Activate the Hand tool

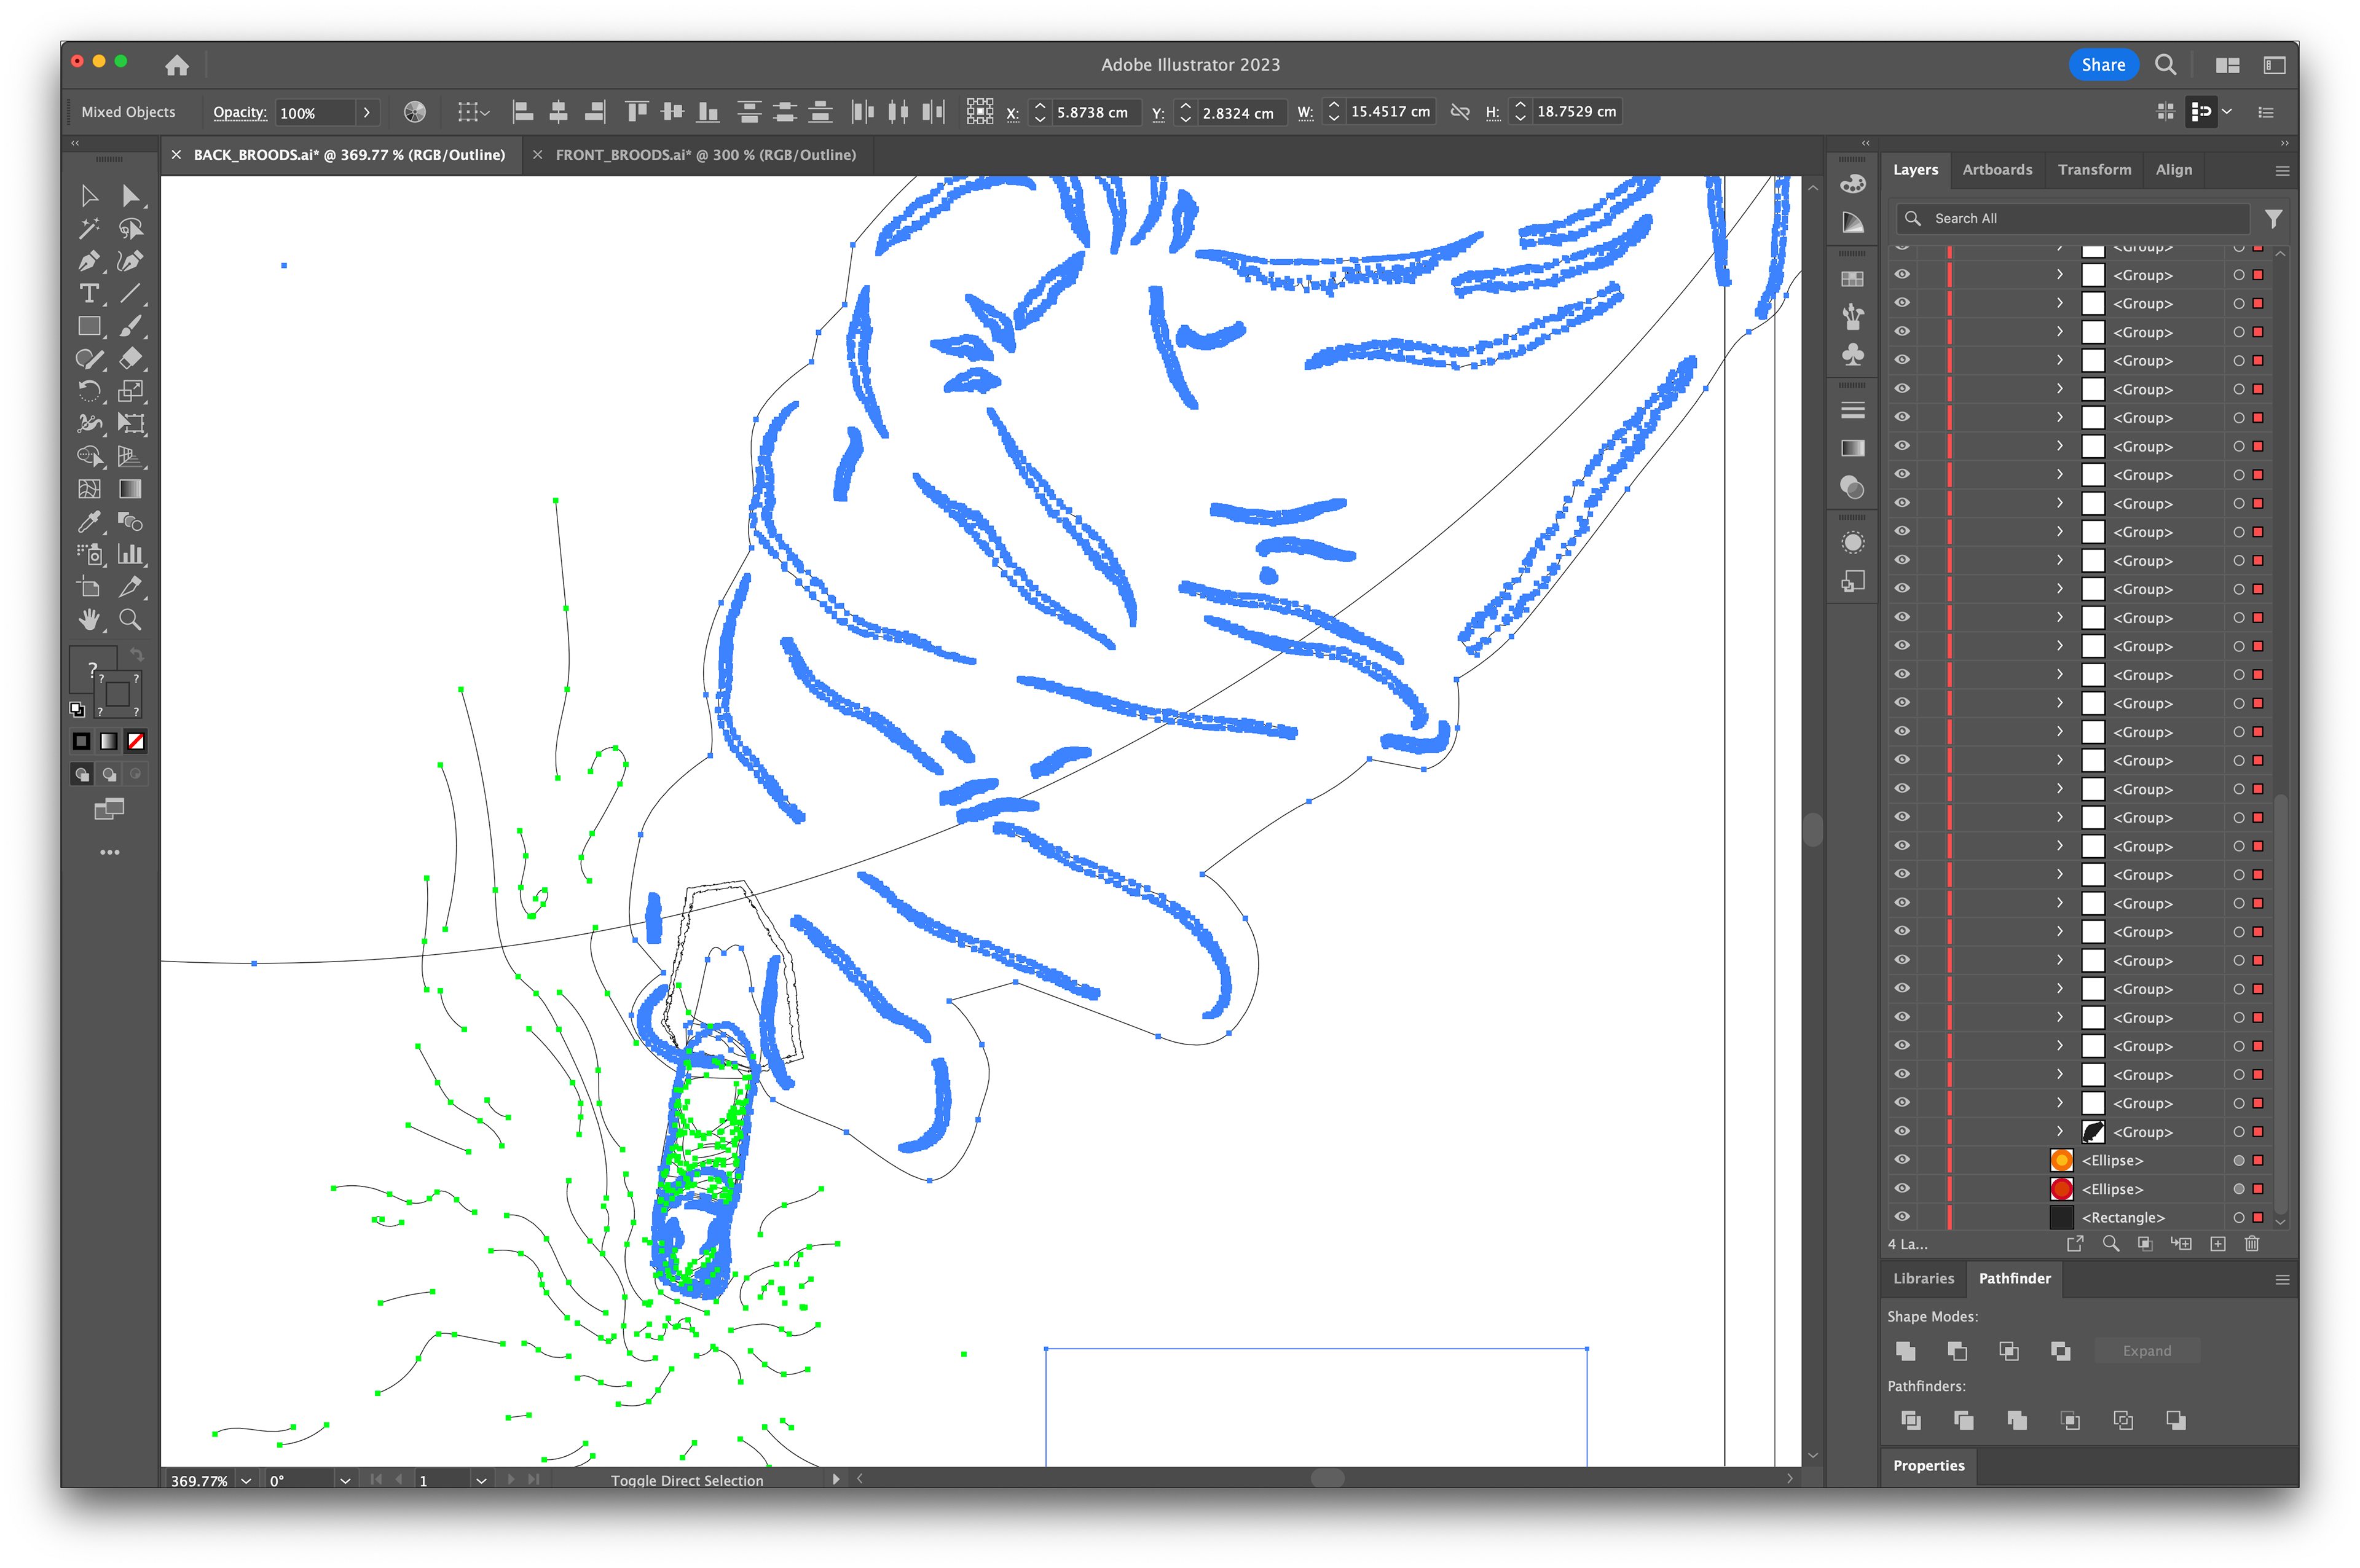(89, 619)
